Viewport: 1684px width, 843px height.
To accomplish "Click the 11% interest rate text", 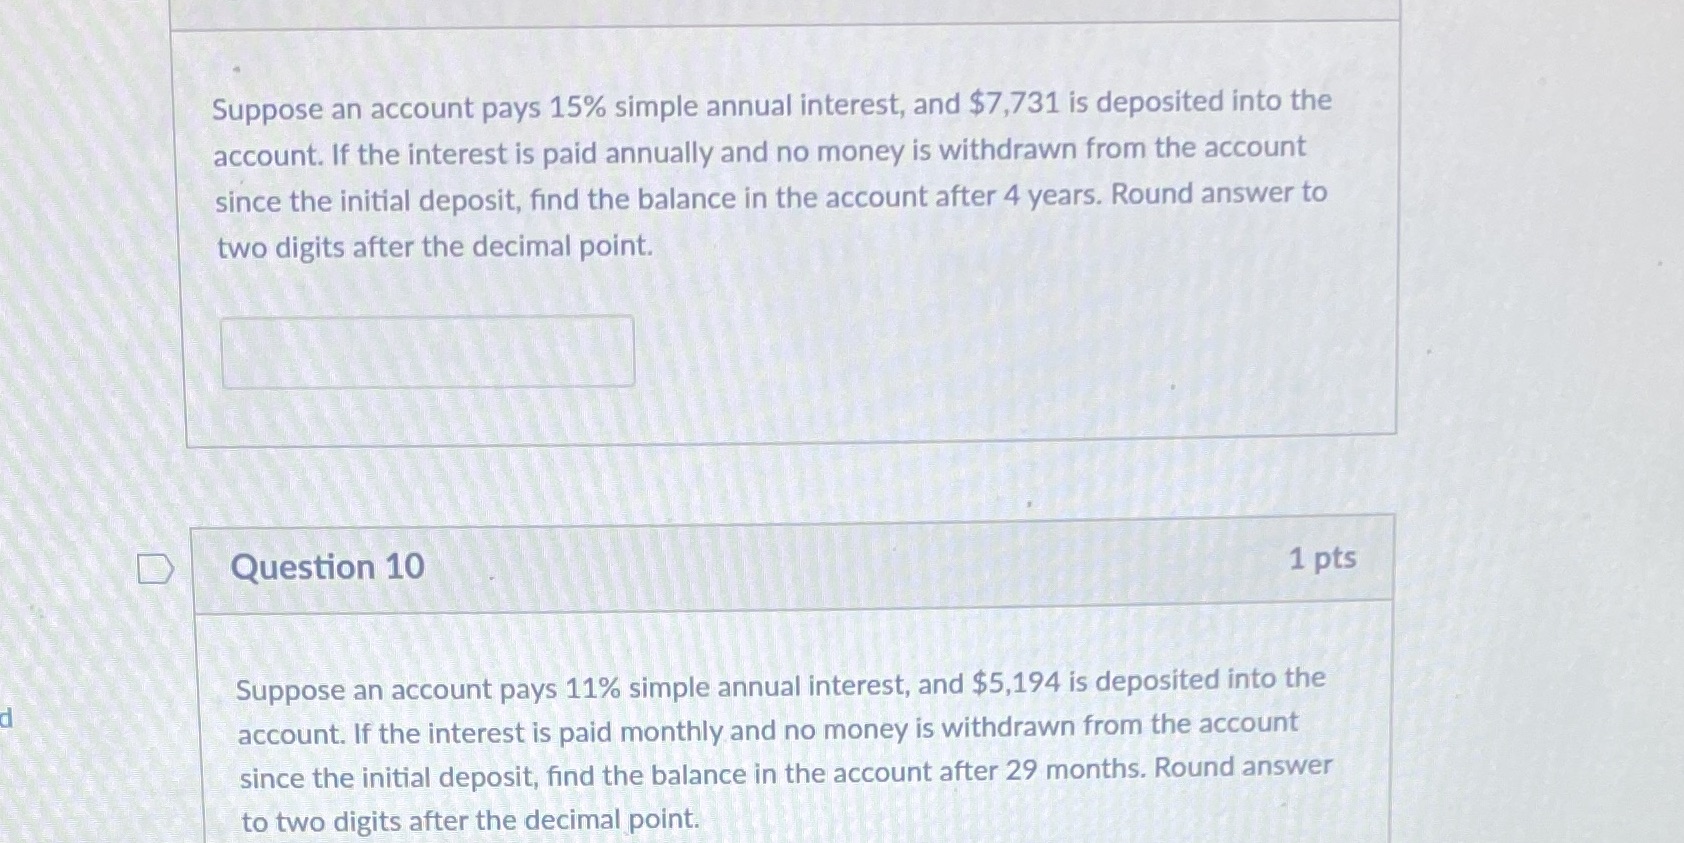I will (x=593, y=688).
